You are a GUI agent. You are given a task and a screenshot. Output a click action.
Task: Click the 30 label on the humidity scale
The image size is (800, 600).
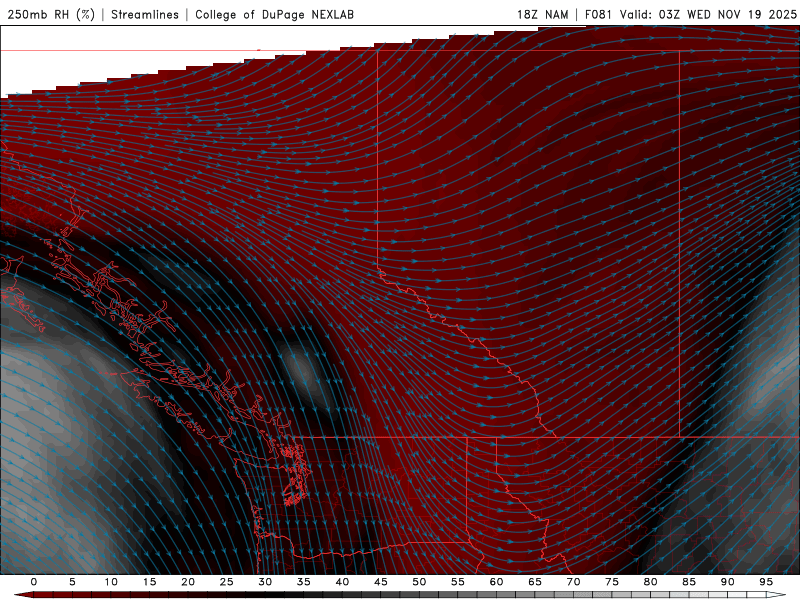265,582
